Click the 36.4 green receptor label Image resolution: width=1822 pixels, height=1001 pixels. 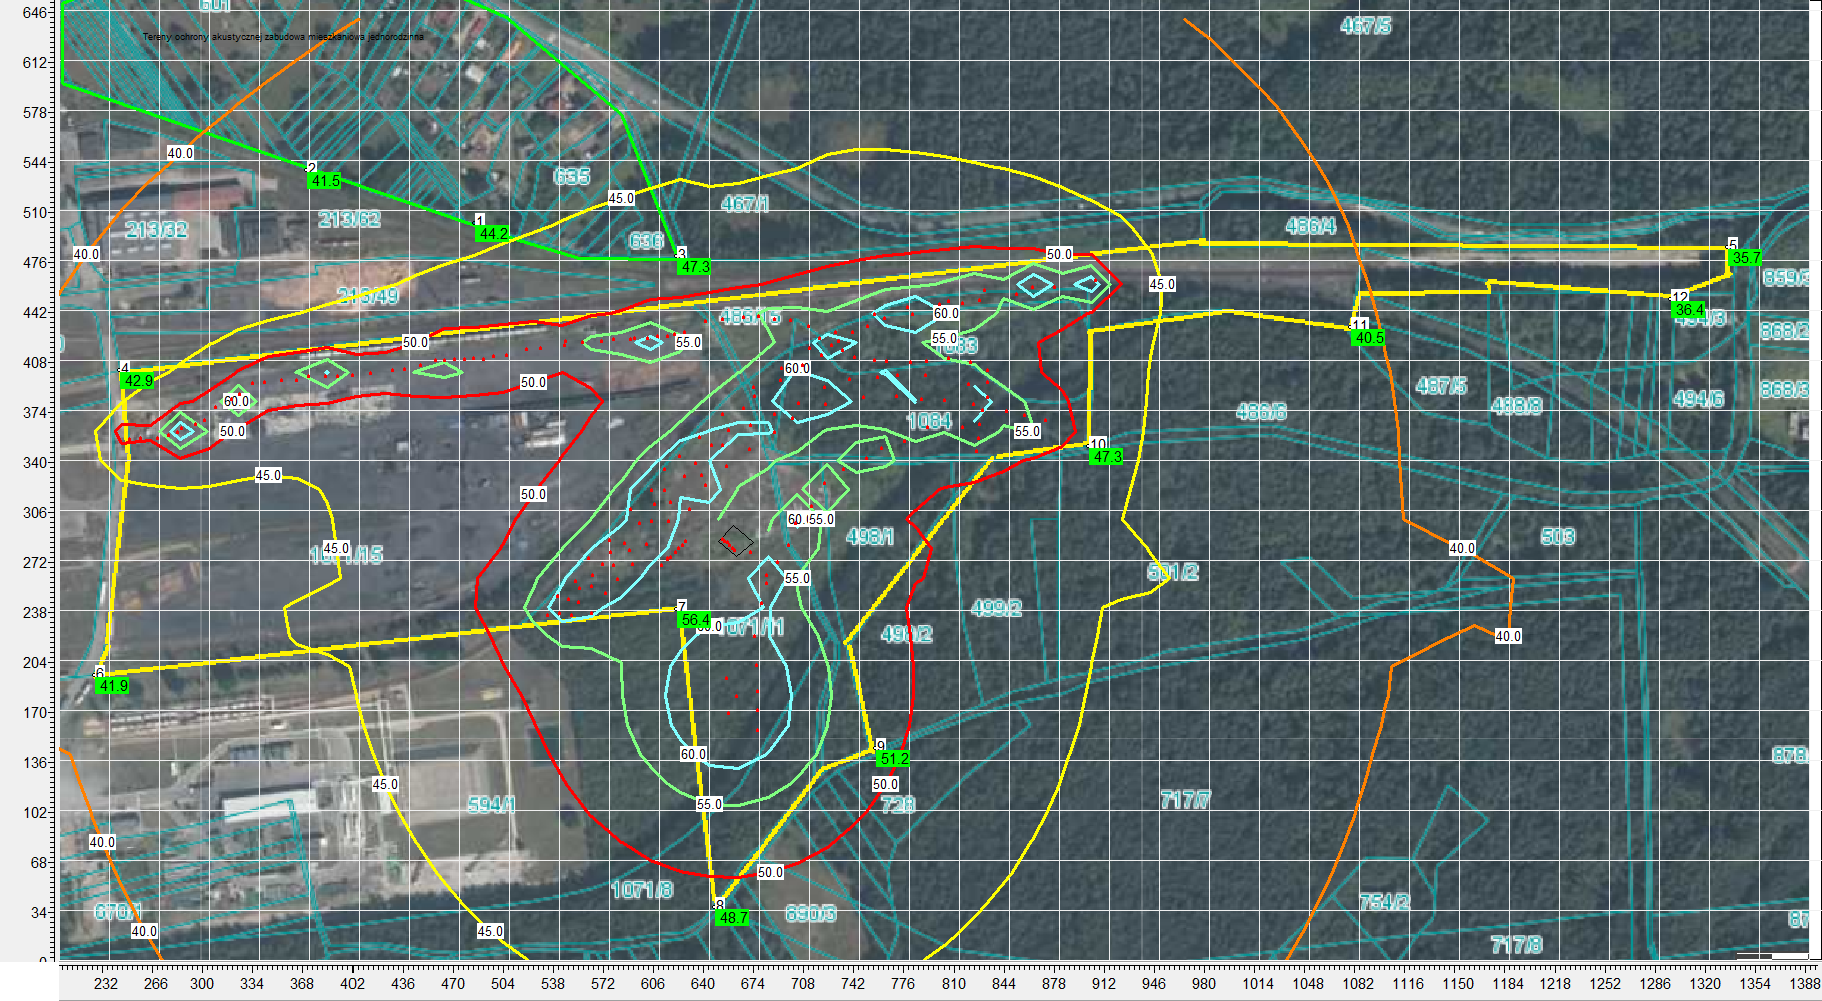pyautogui.click(x=1689, y=310)
